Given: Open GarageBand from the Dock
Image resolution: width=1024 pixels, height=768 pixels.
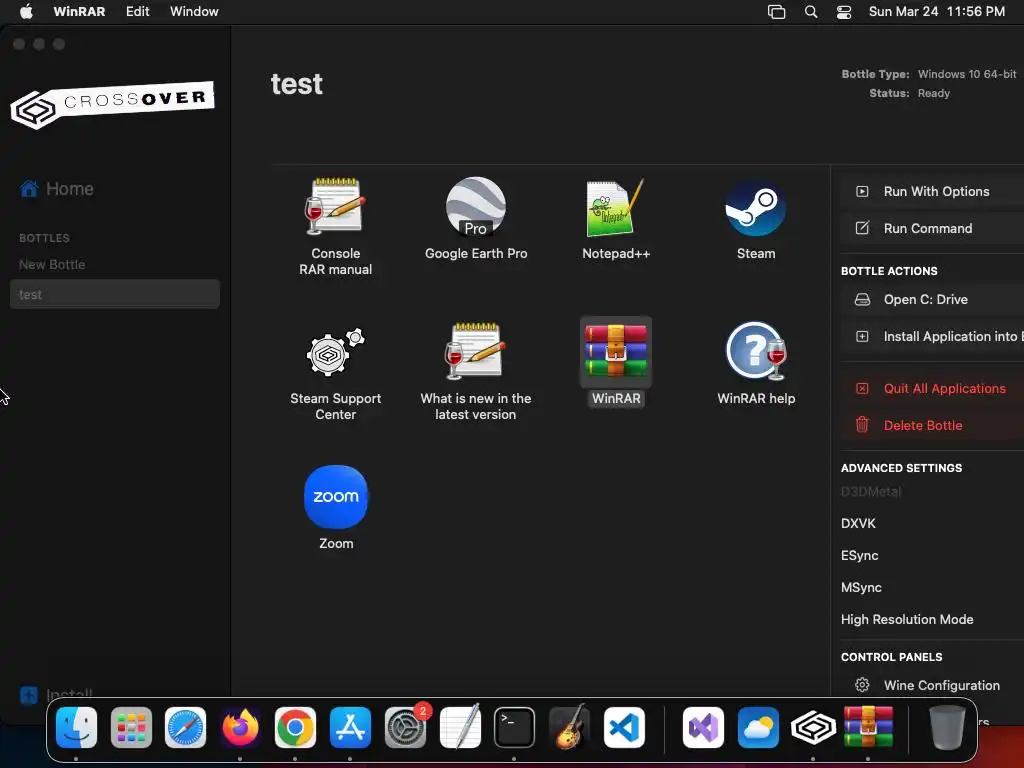Looking at the screenshot, I should click(x=569, y=728).
